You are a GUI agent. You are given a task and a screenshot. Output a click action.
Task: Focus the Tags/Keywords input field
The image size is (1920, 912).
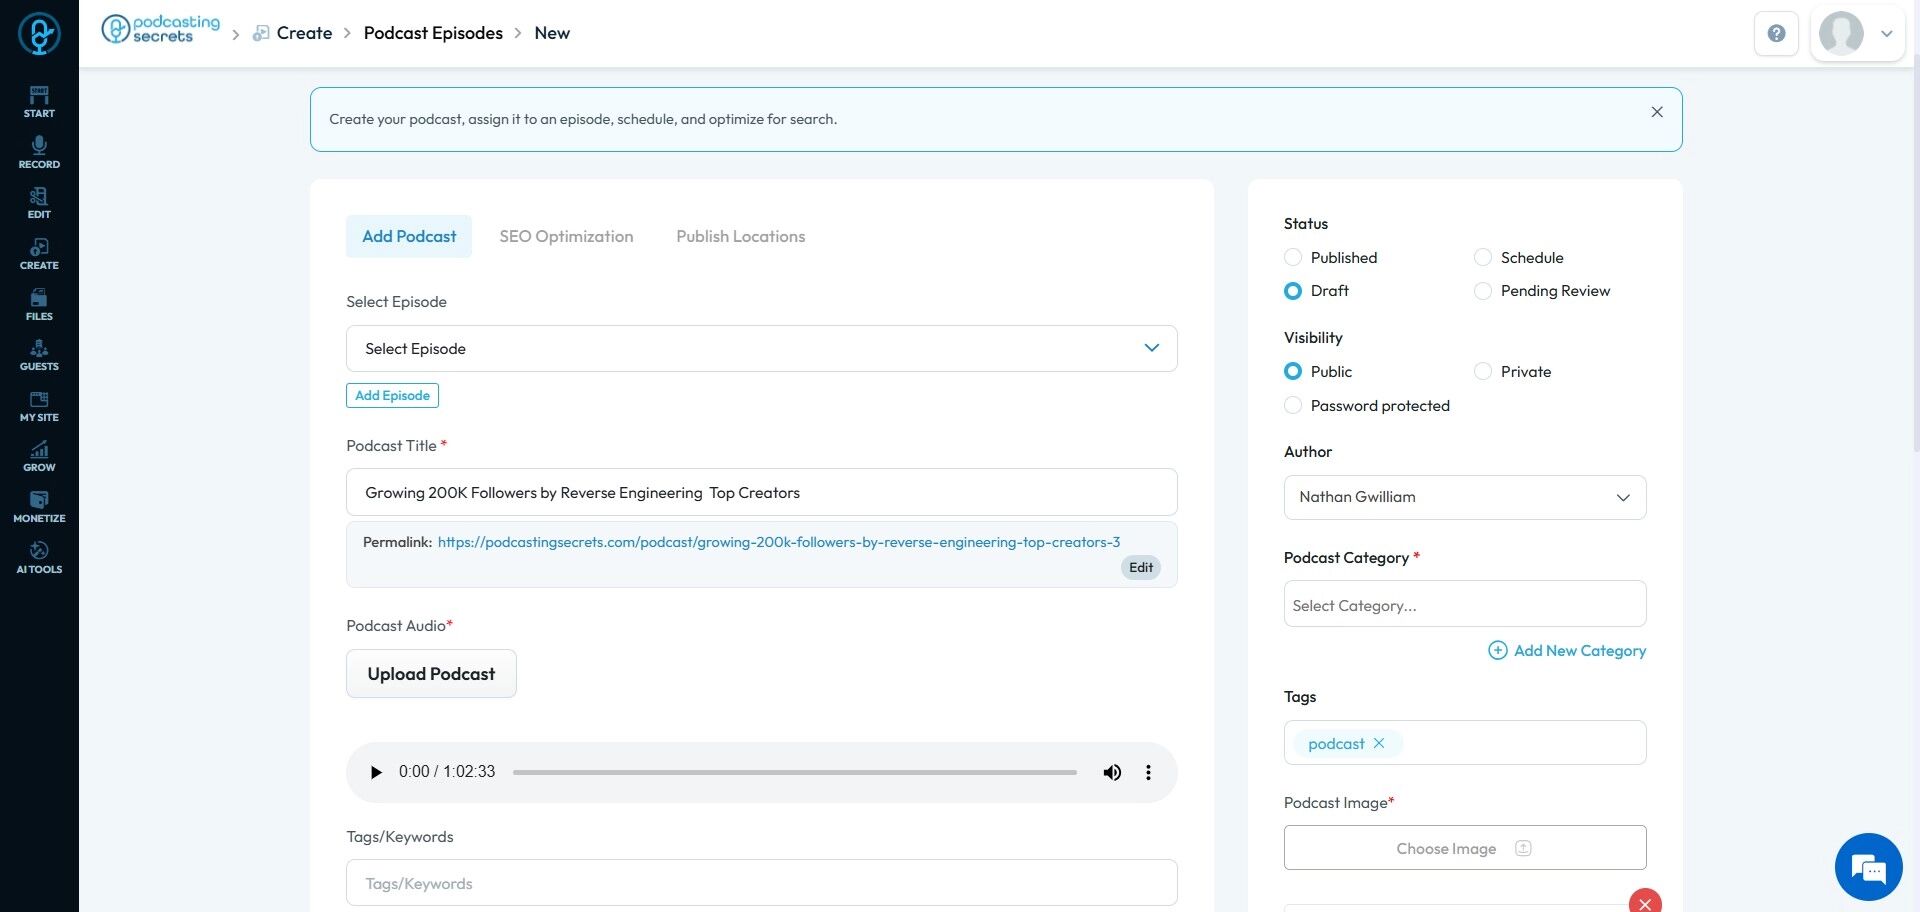(761, 883)
